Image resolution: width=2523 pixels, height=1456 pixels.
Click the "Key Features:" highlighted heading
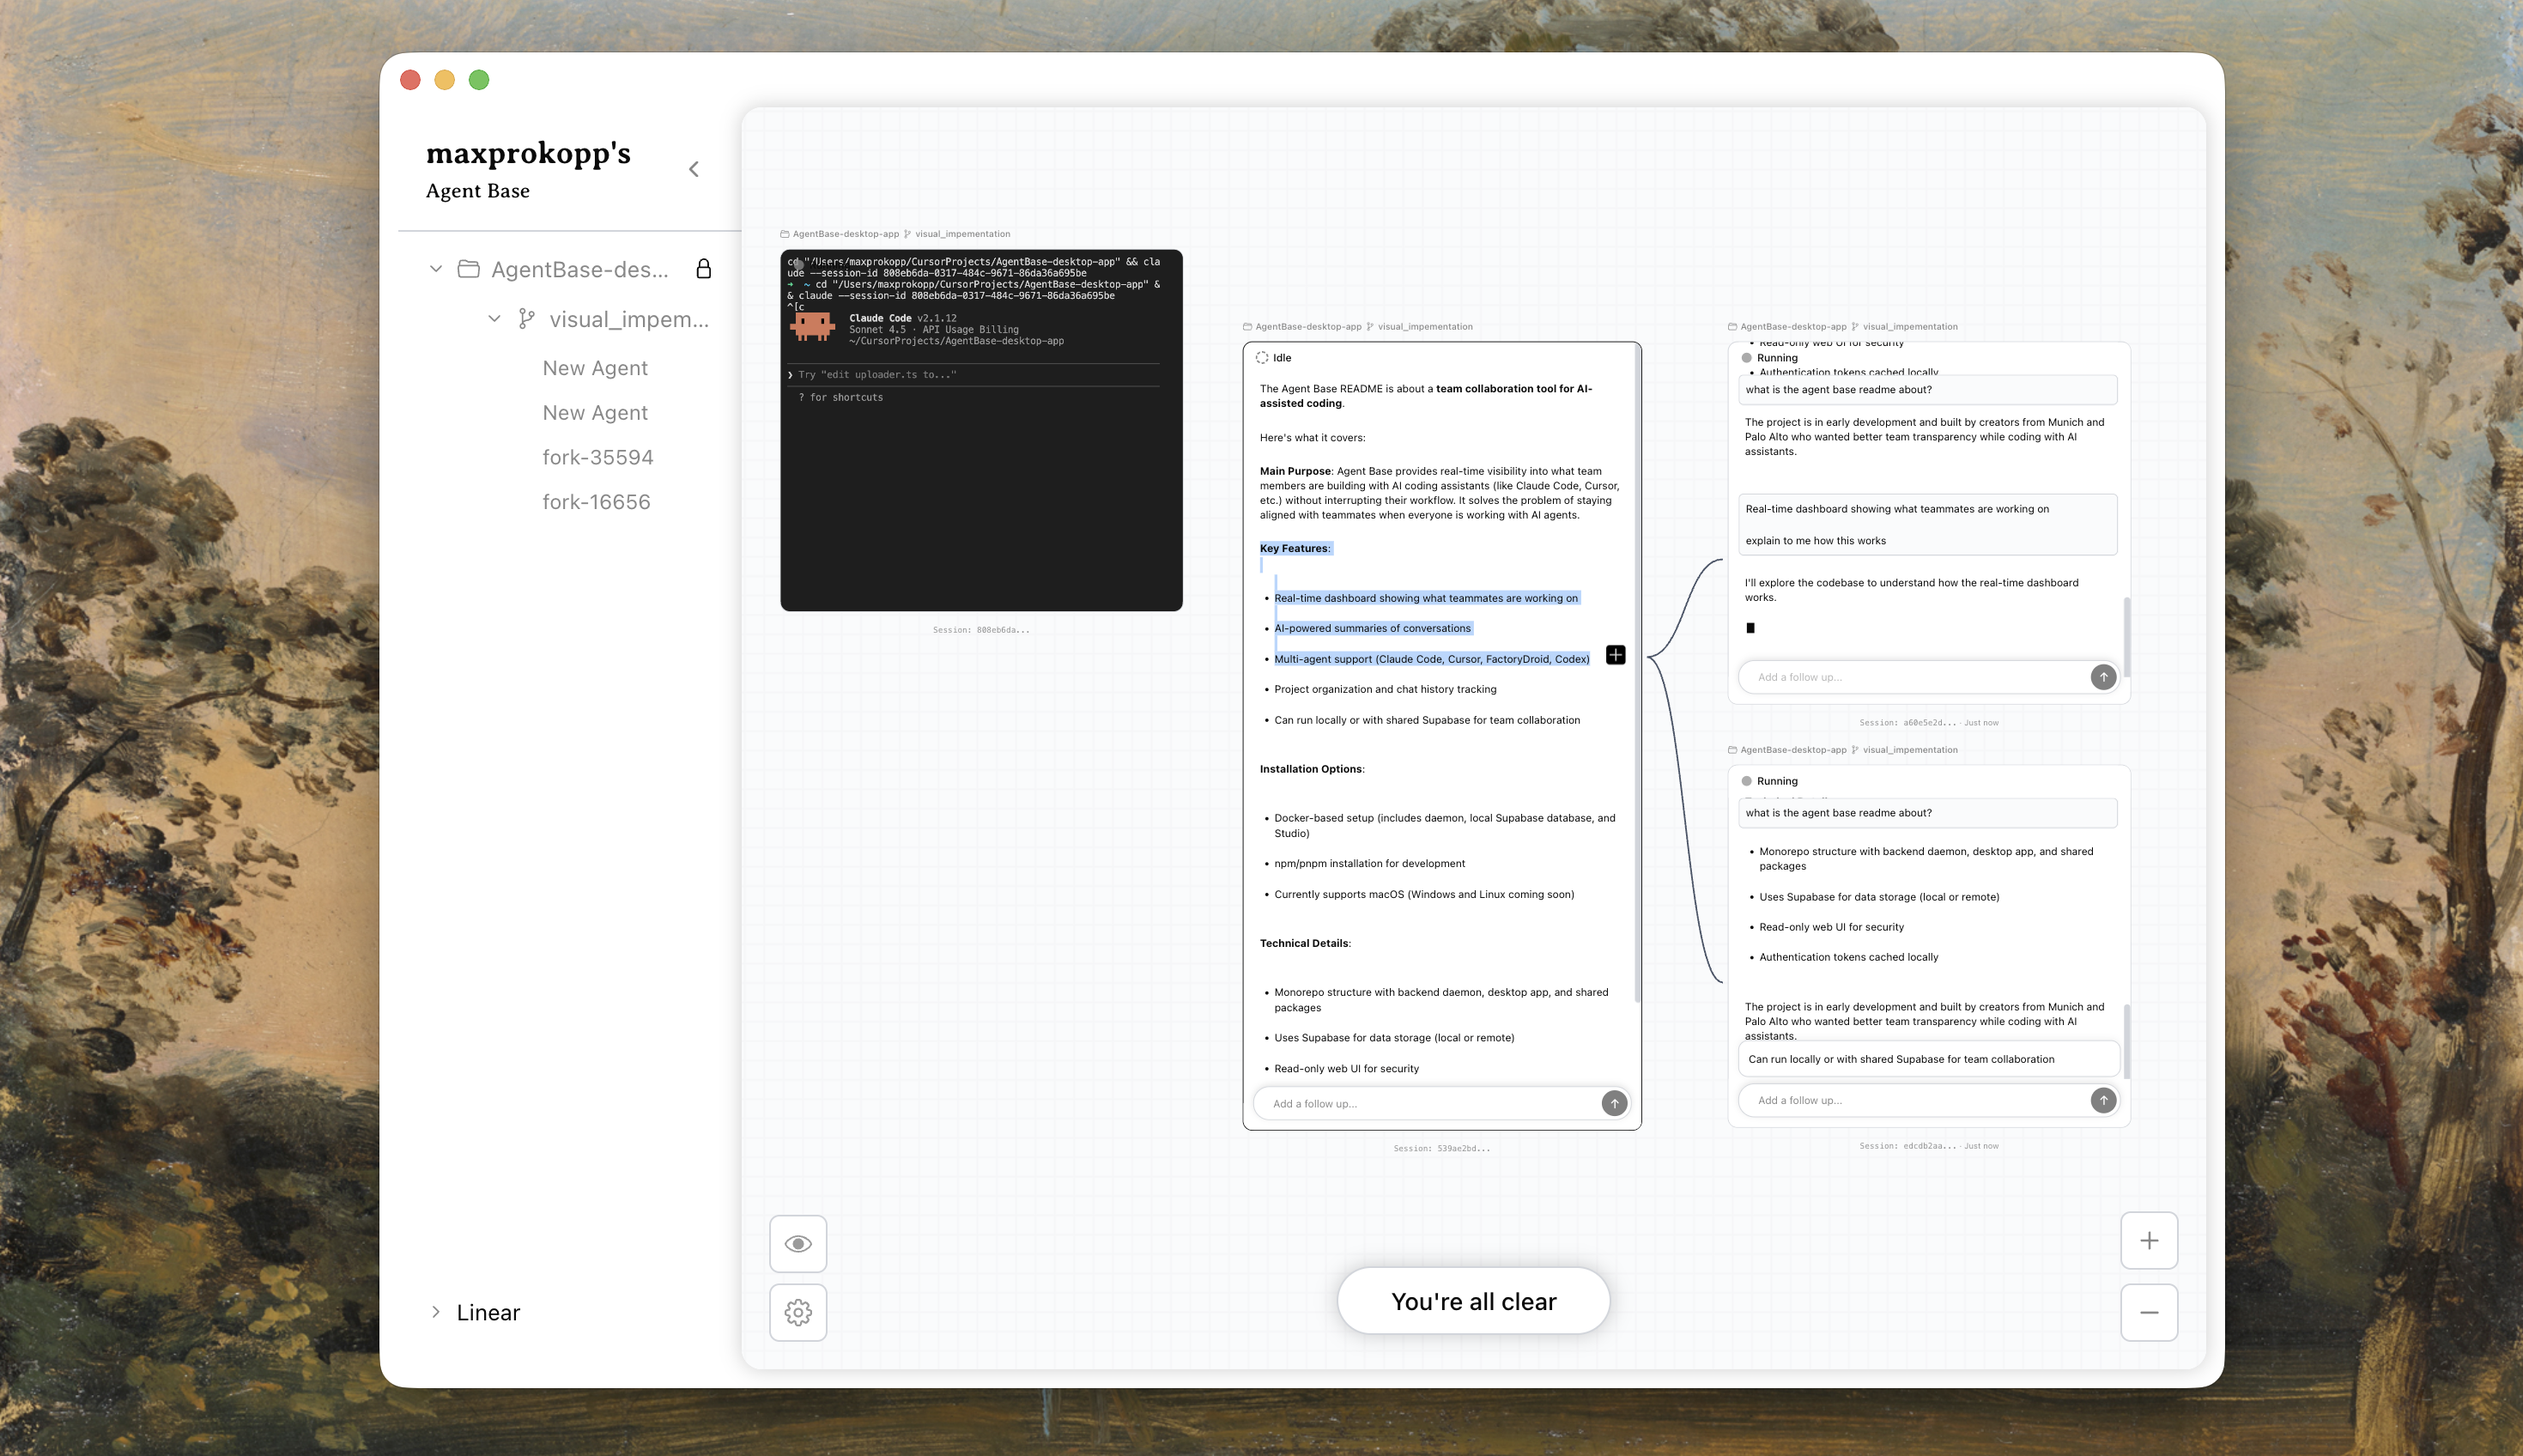tap(1295, 548)
